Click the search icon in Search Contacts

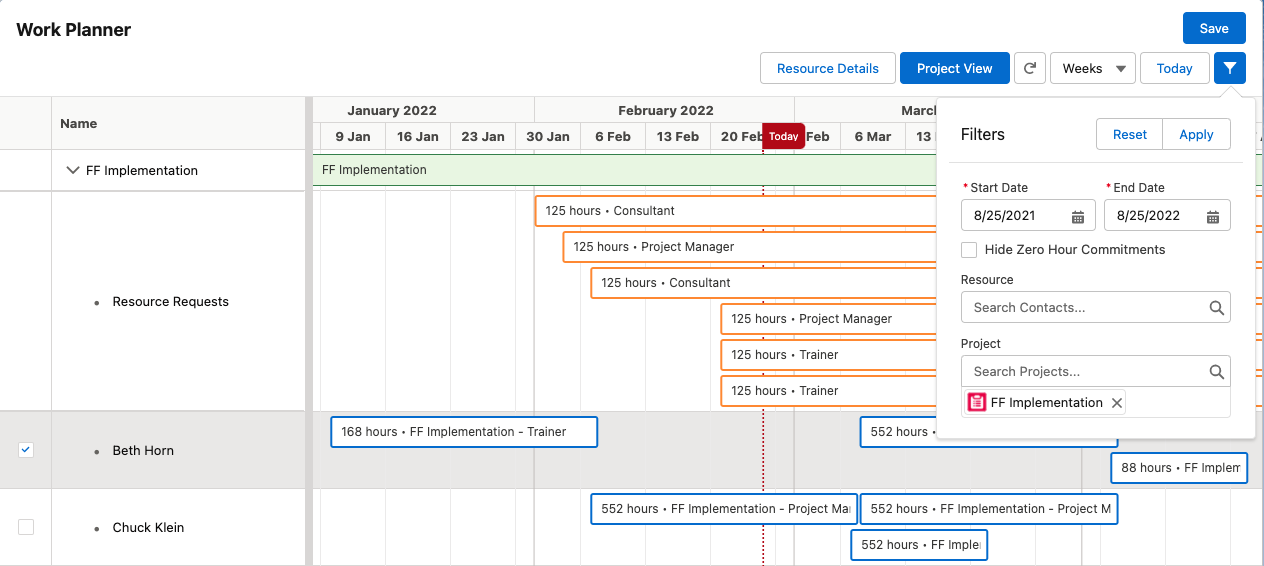pos(1216,308)
